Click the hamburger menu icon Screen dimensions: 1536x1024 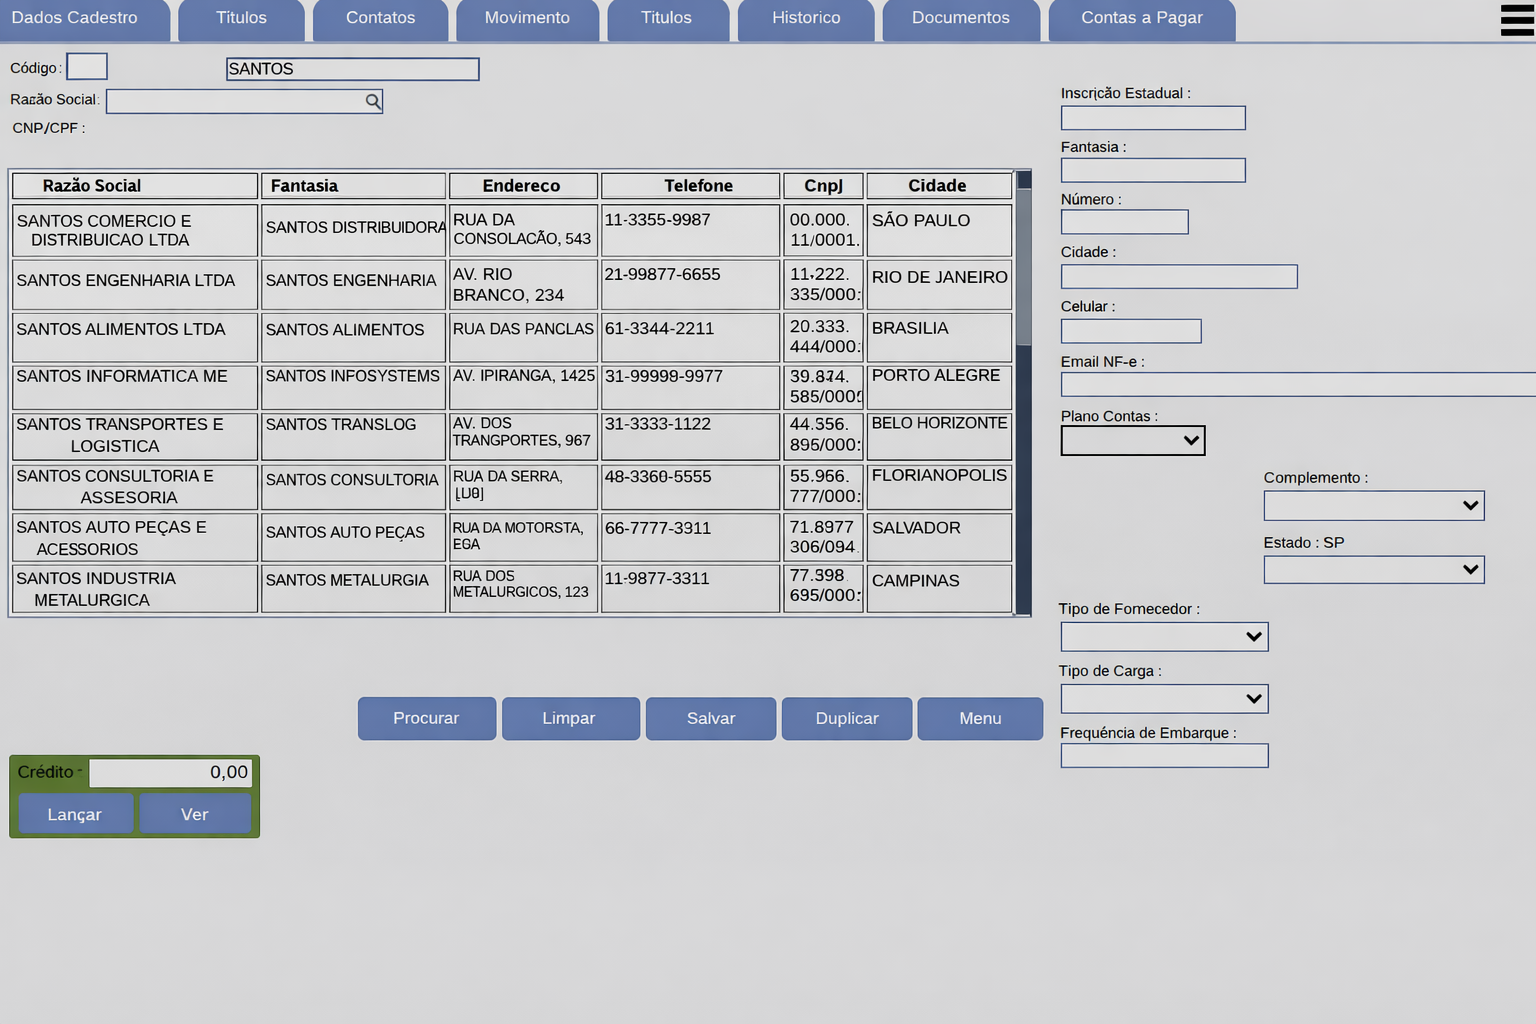point(1516,20)
